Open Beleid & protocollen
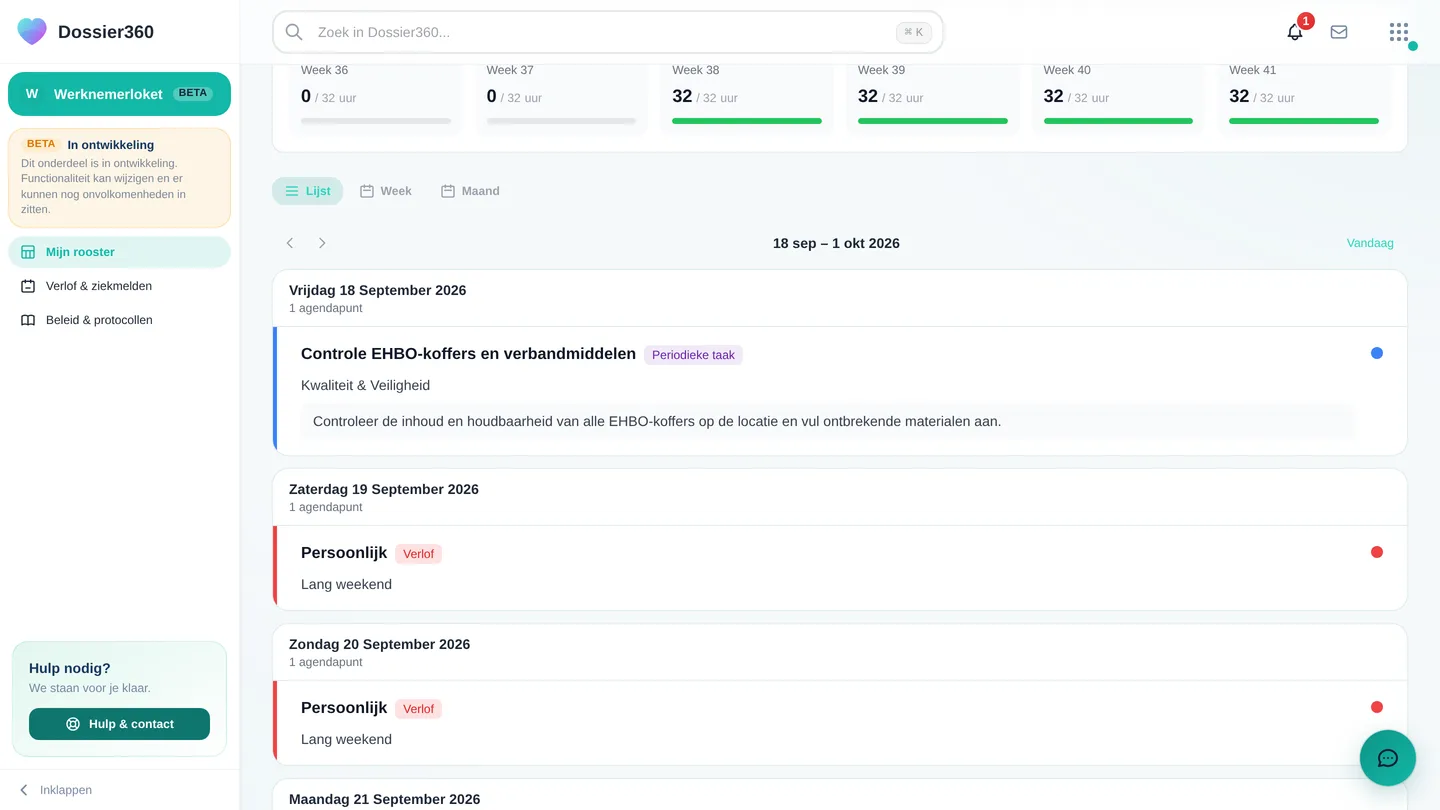The height and width of the screenshot is (810, 1440). click(x=119, y=320)
